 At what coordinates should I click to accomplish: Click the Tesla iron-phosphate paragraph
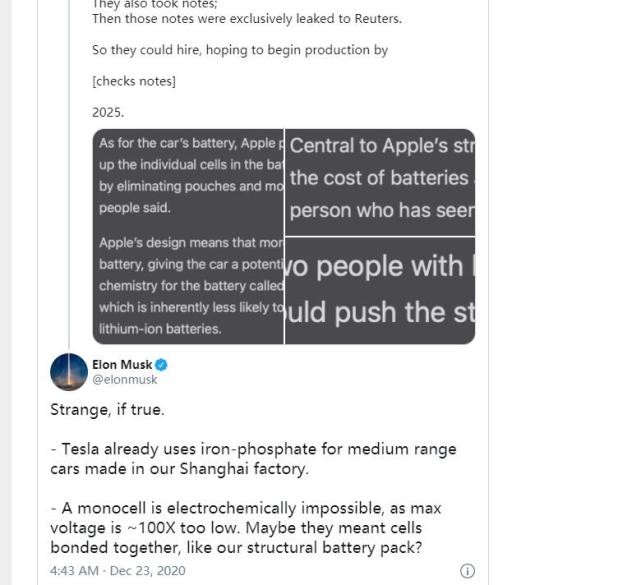(x=253, y=459)
